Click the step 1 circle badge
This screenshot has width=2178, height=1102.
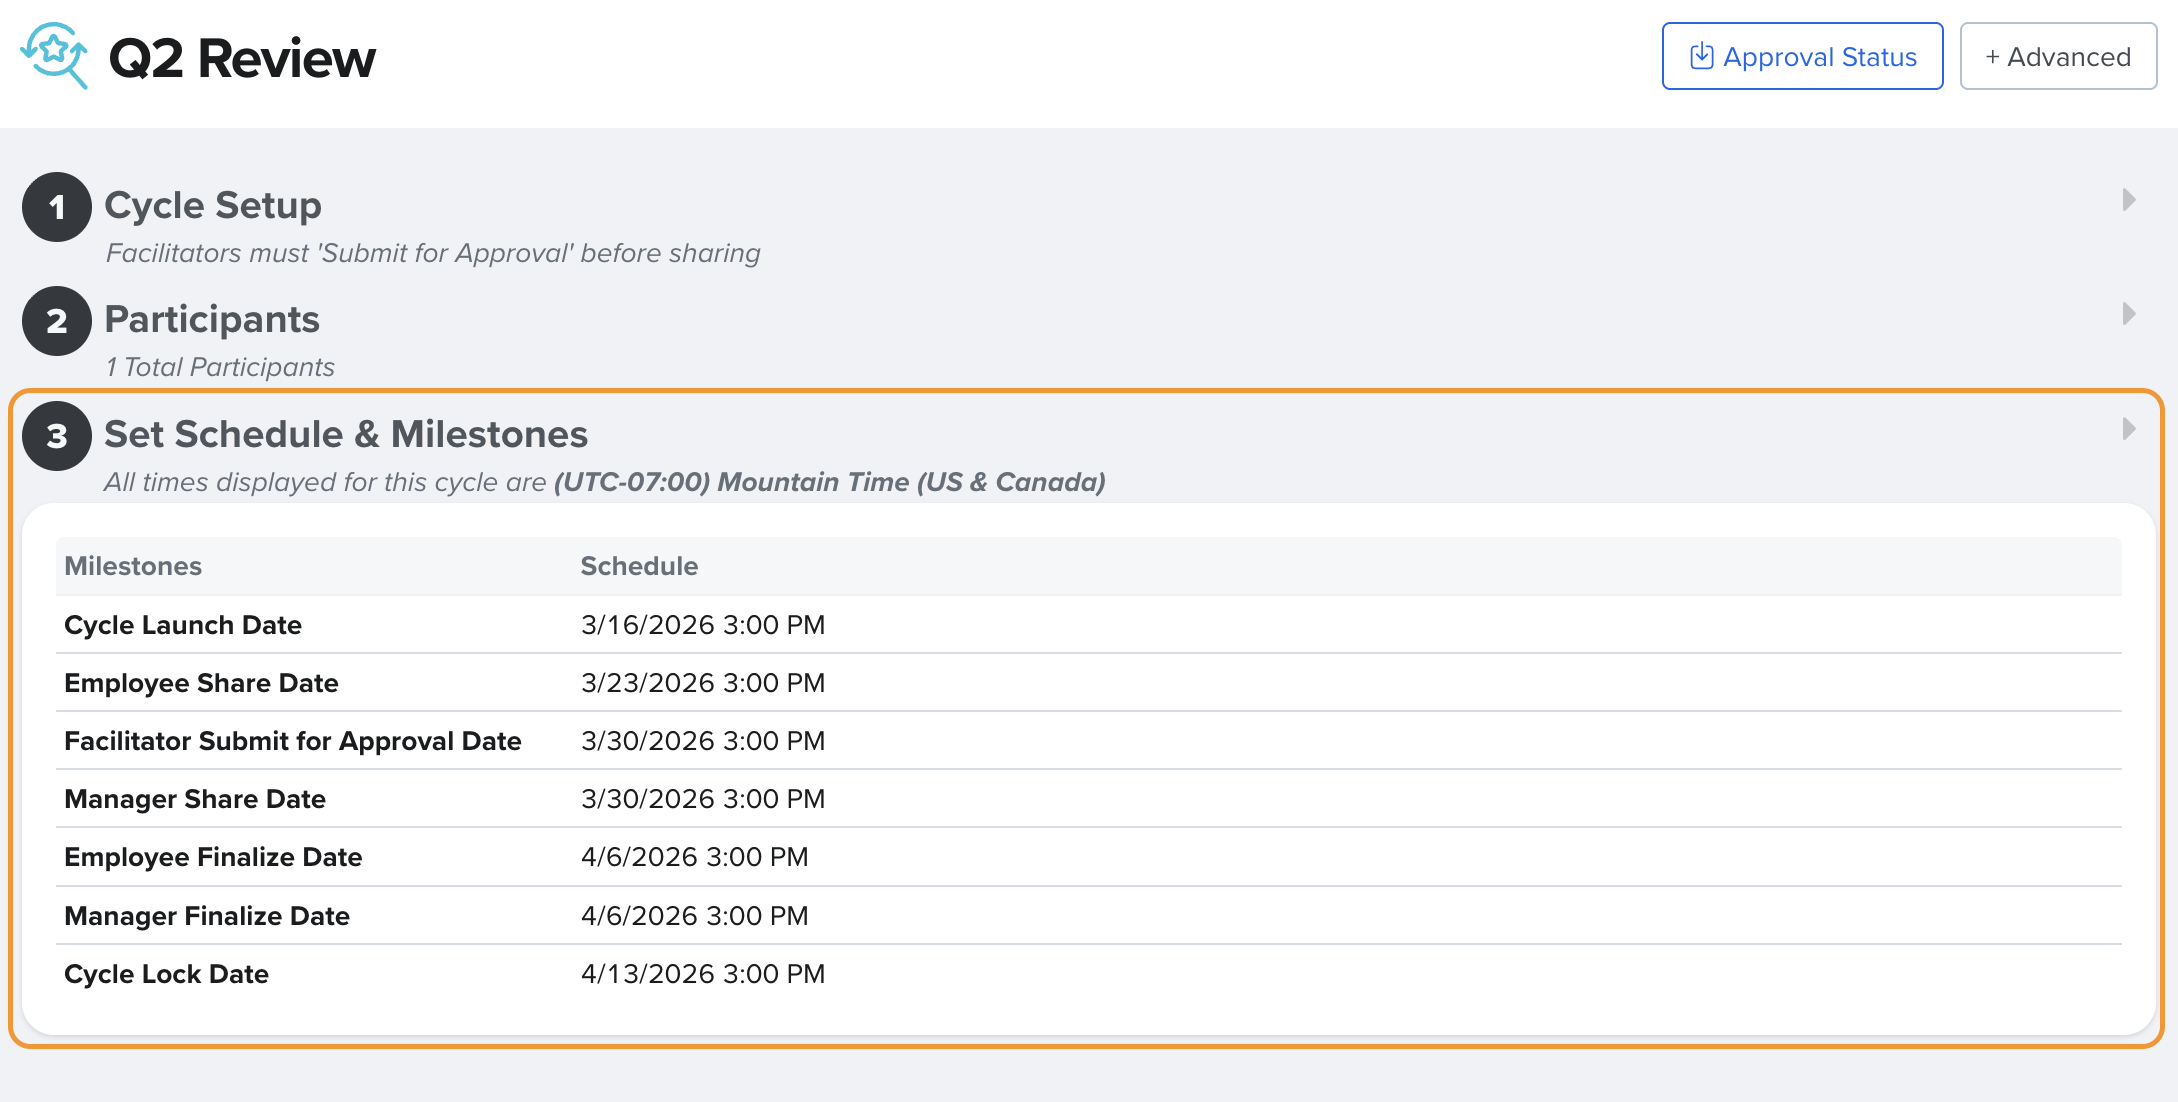coord(57,207)
